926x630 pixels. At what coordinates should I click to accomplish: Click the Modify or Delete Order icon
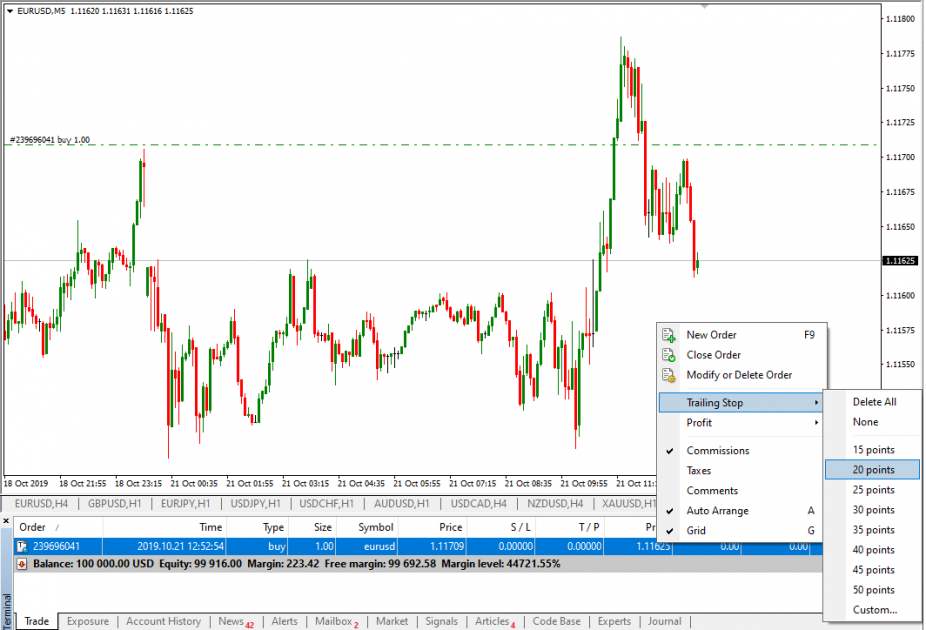pos(669,375)
